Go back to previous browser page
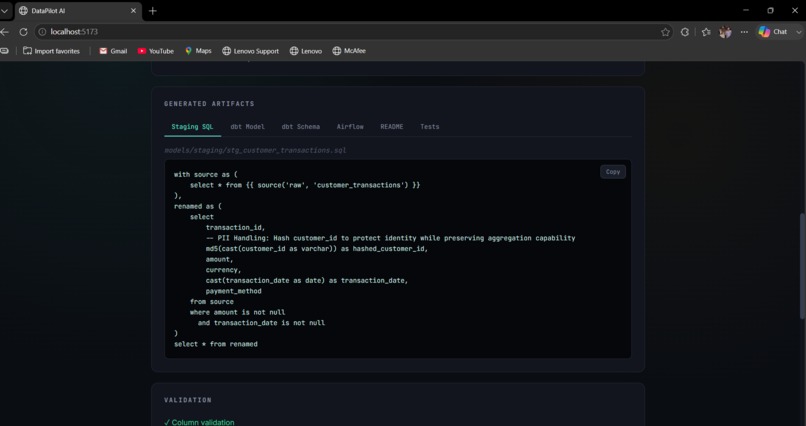The width and height of the screenshot is (806, 426). coord(5,32)
